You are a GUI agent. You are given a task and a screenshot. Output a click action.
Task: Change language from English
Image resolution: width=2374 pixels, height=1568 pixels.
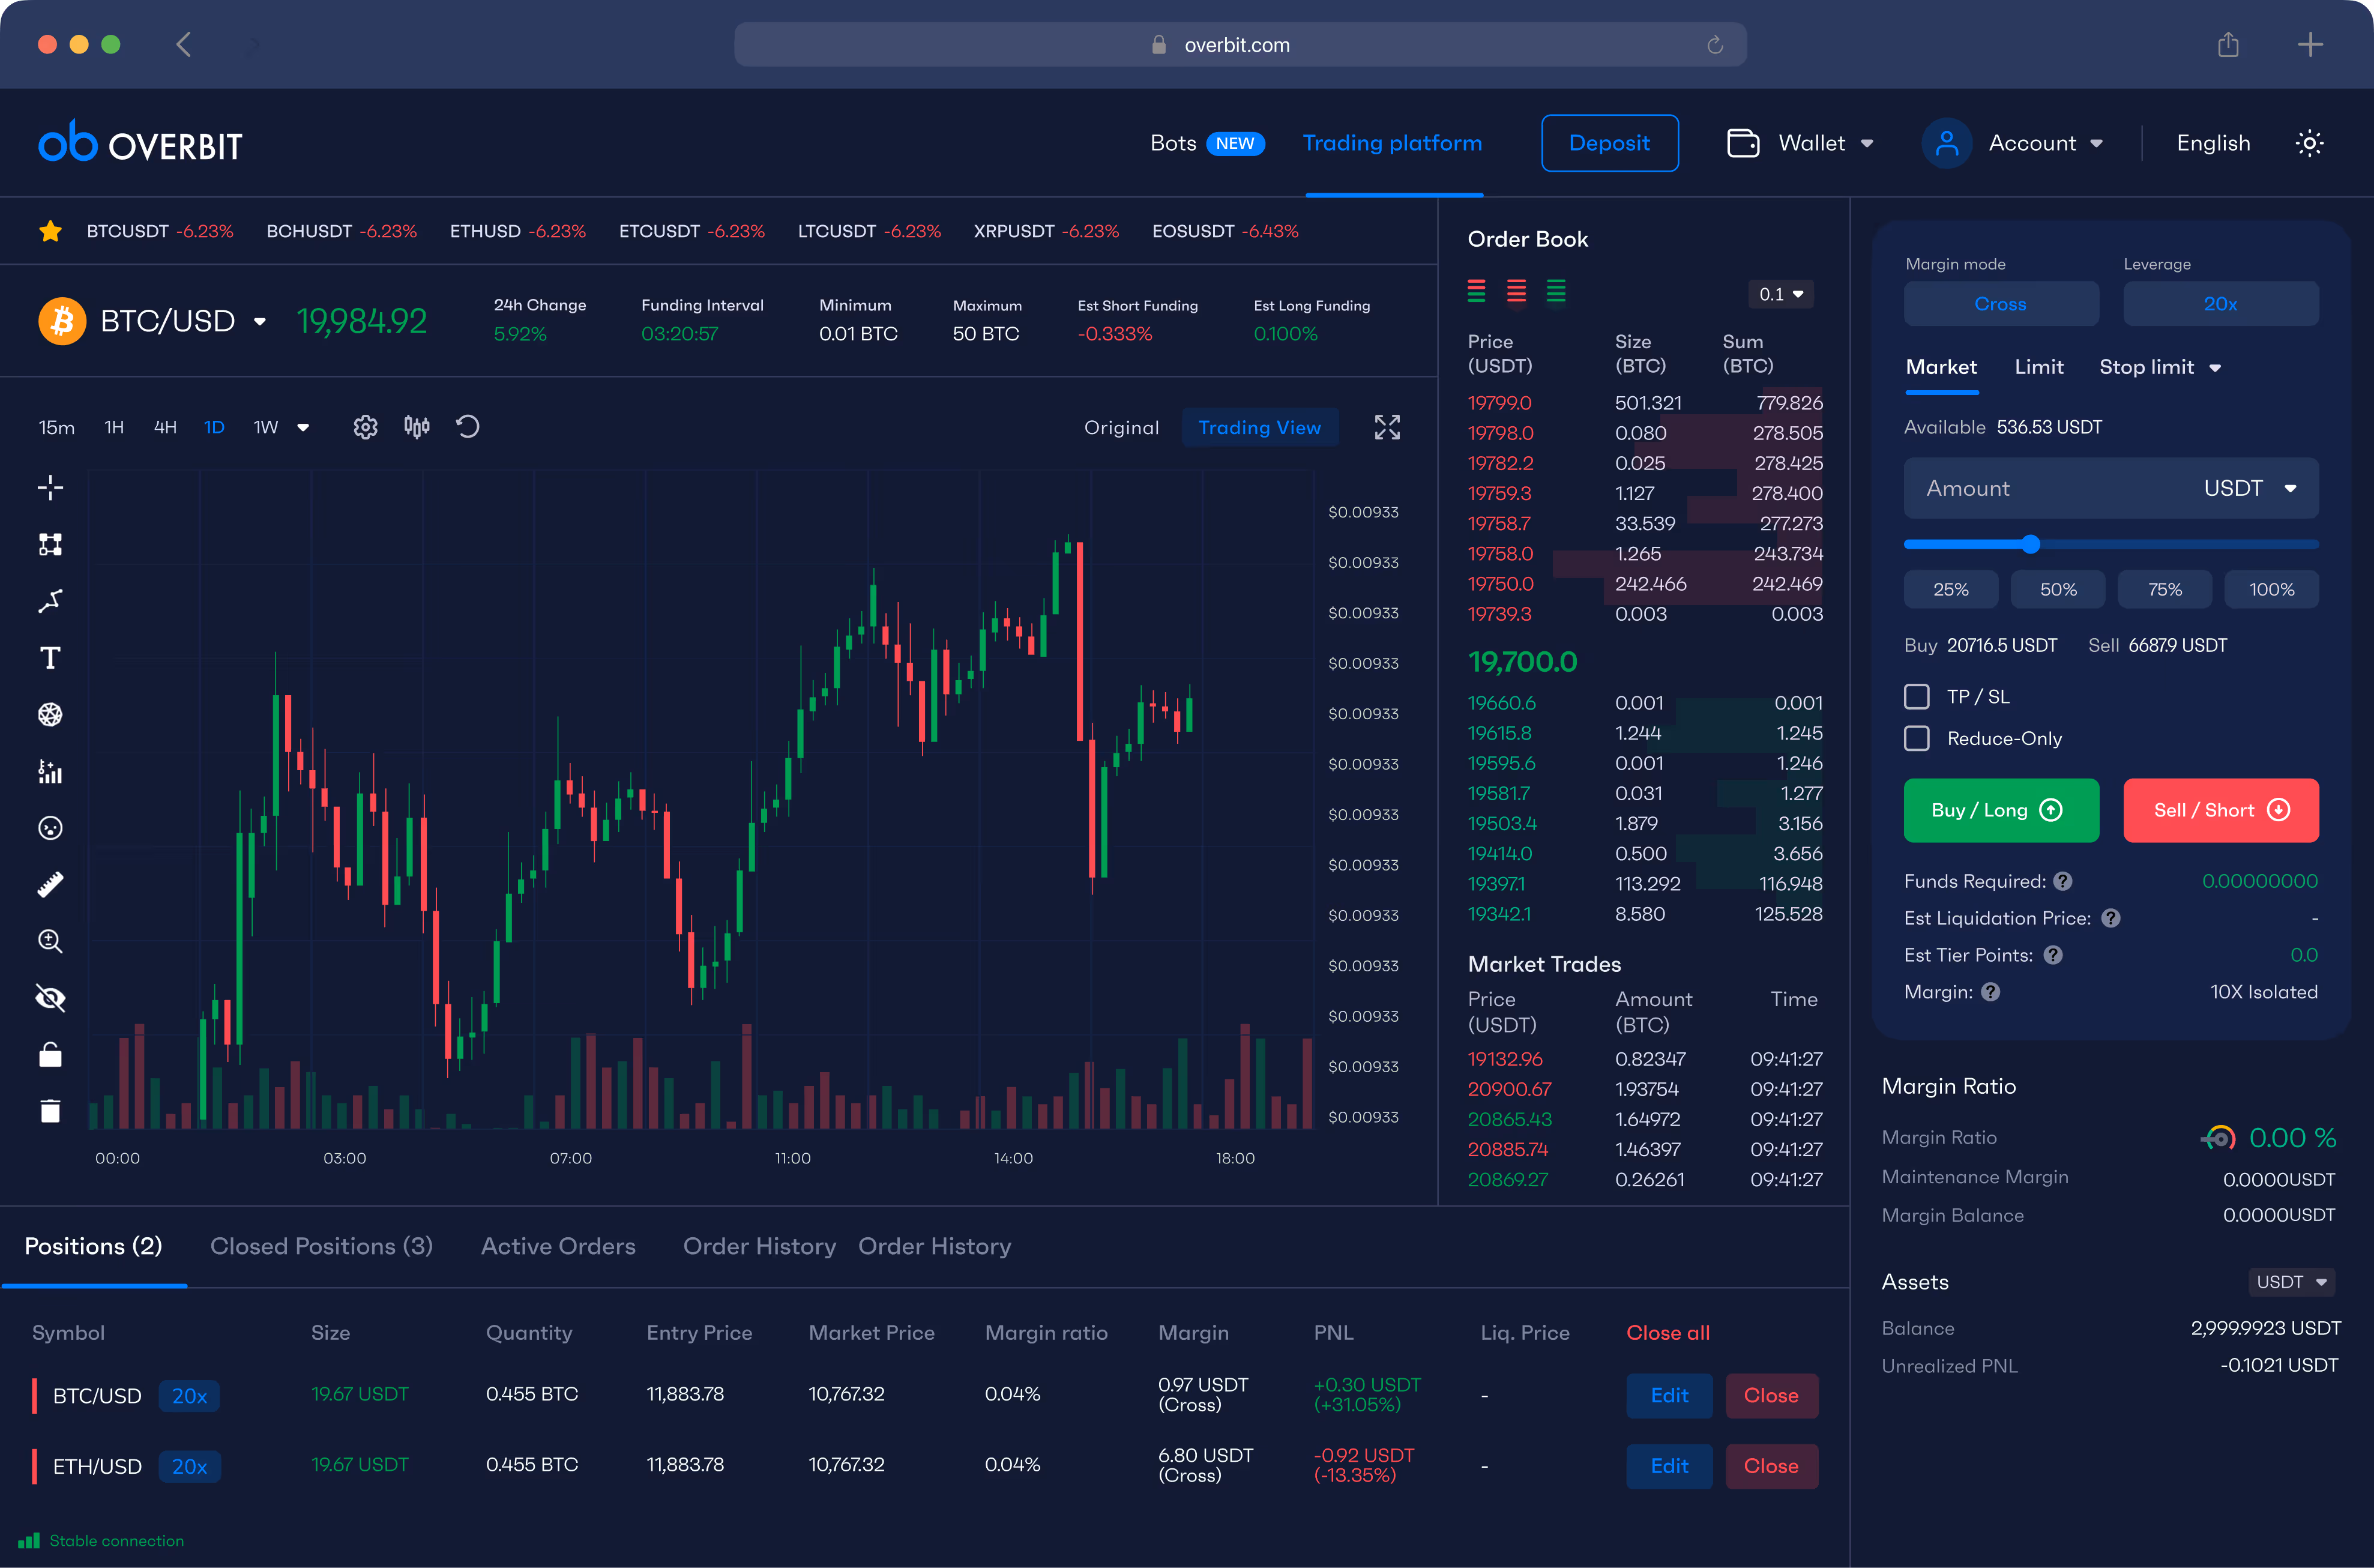click(x=2213, y=143)
